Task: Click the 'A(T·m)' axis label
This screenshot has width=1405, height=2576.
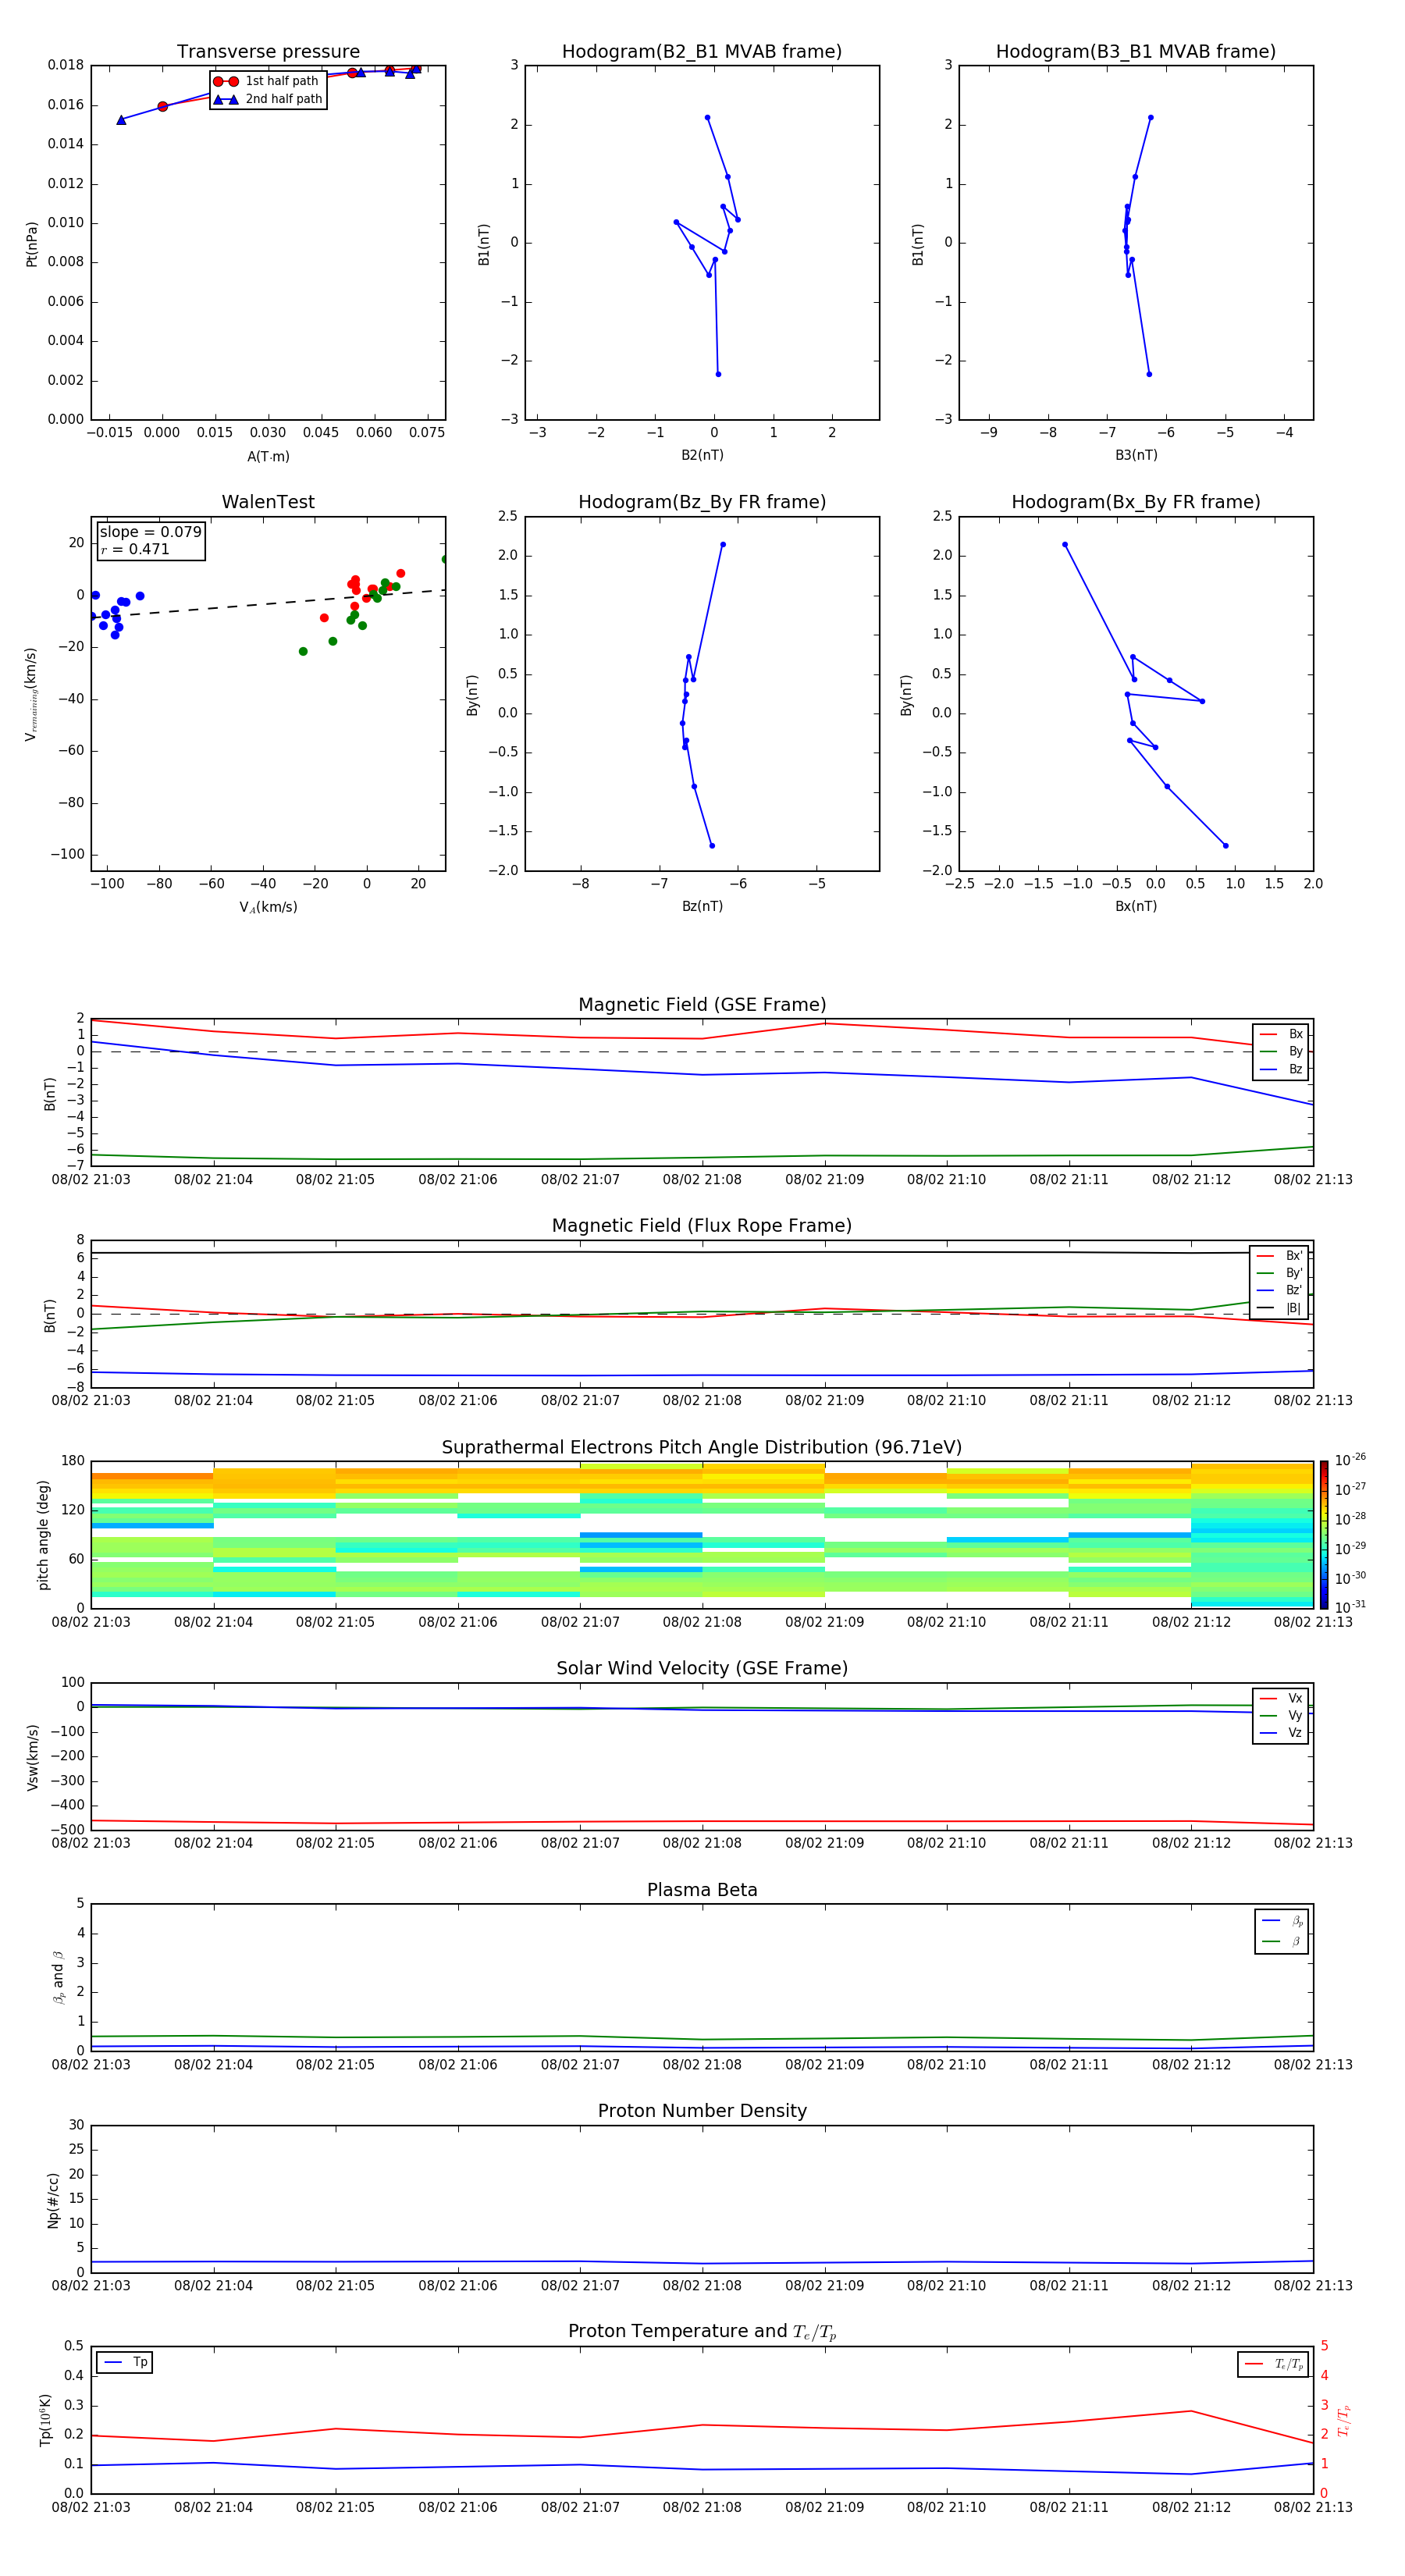Action: click(x=268, y=456)
